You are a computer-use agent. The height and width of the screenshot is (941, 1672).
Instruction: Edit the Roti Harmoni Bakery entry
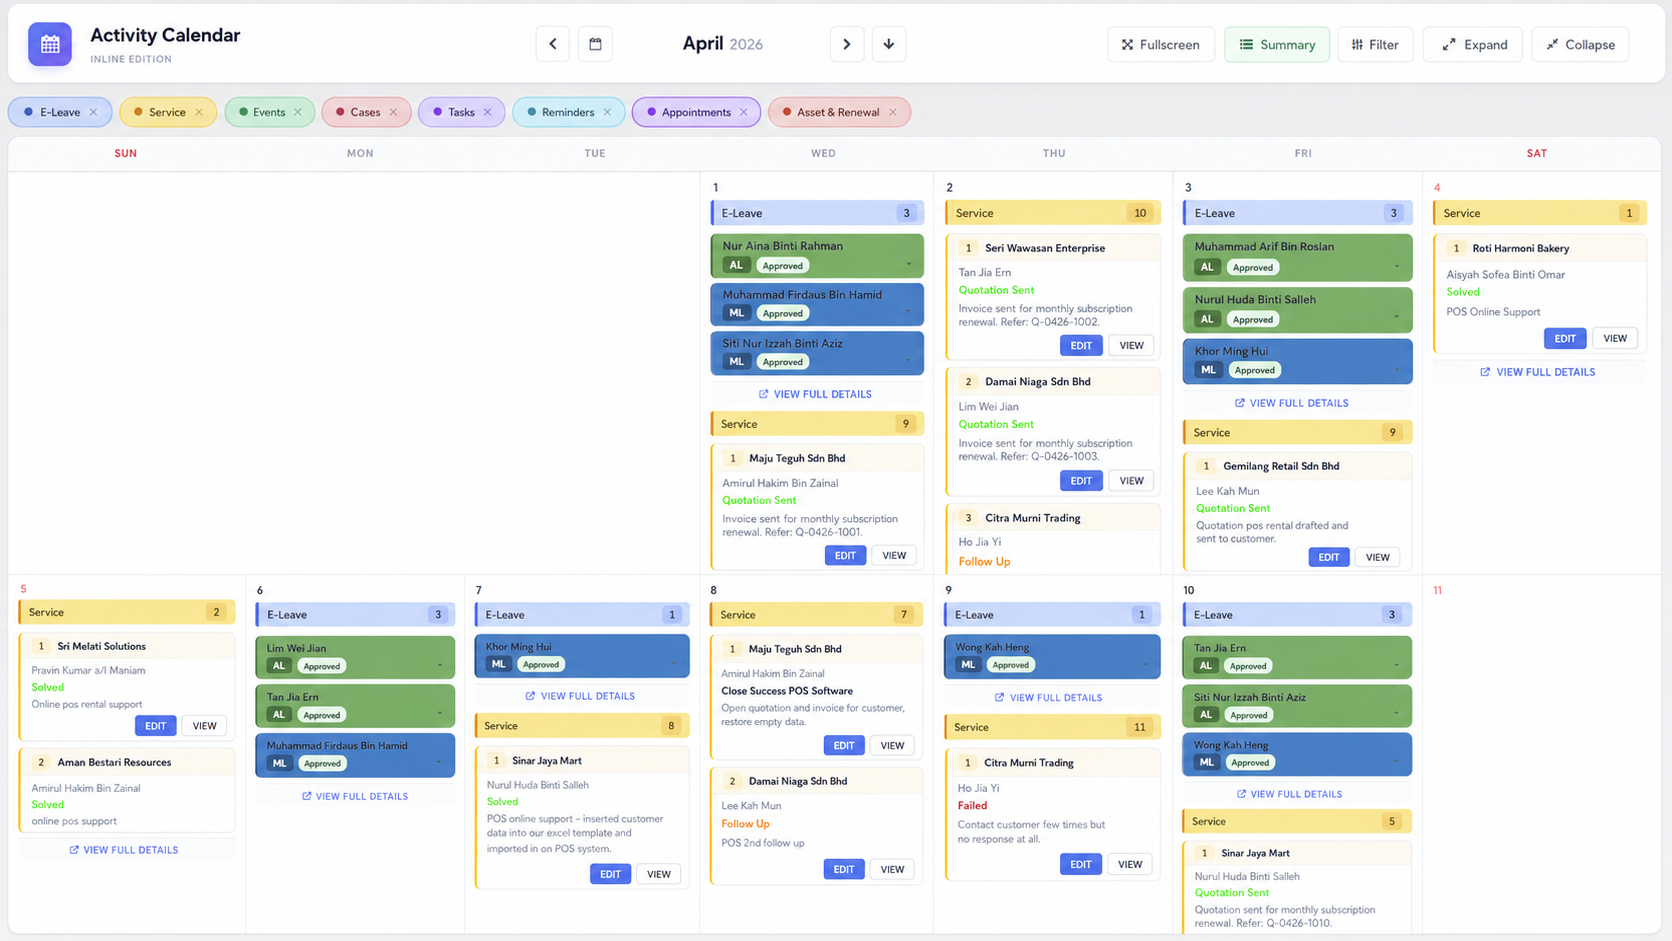1565,338
